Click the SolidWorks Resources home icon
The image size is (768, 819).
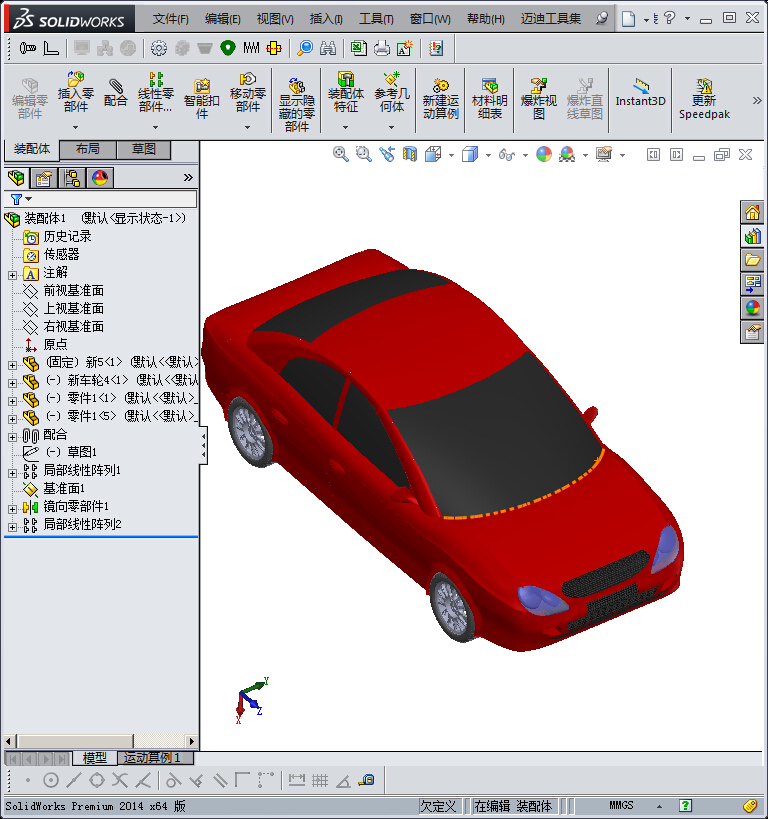752,212
